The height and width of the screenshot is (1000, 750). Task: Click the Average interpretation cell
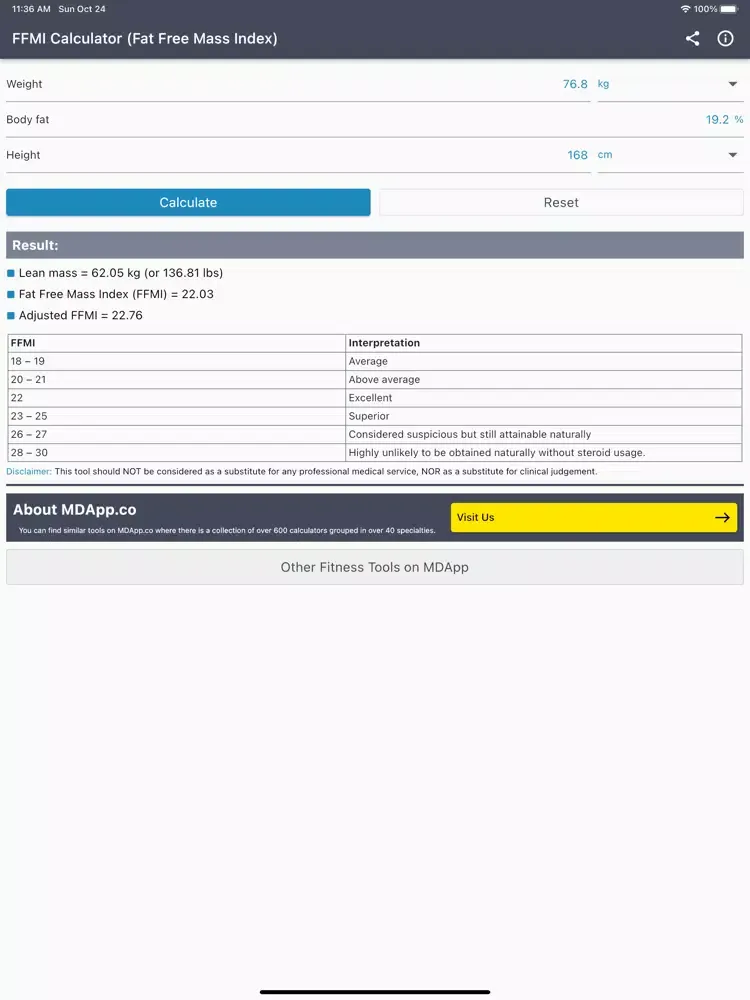[544, 361]
